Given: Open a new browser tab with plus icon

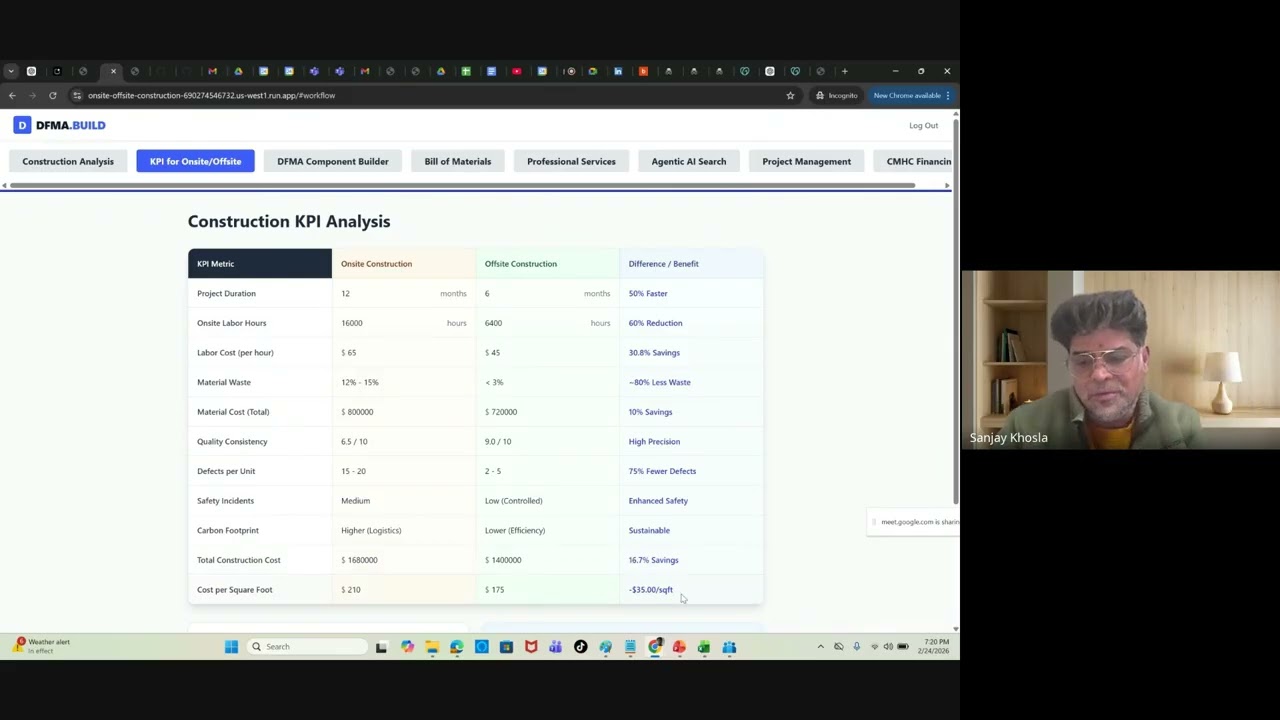Looking at the screenshot, I should 844,71.
